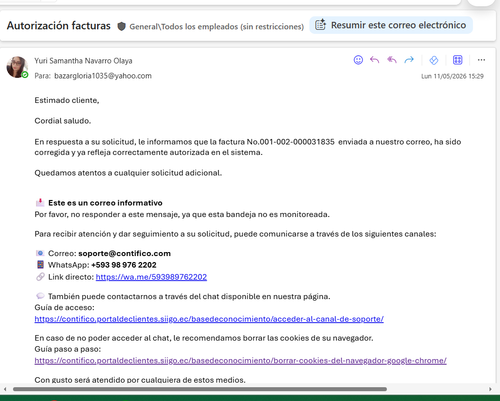
Task: Click the sparkle summary icon
Action: [x=320, y=25]
